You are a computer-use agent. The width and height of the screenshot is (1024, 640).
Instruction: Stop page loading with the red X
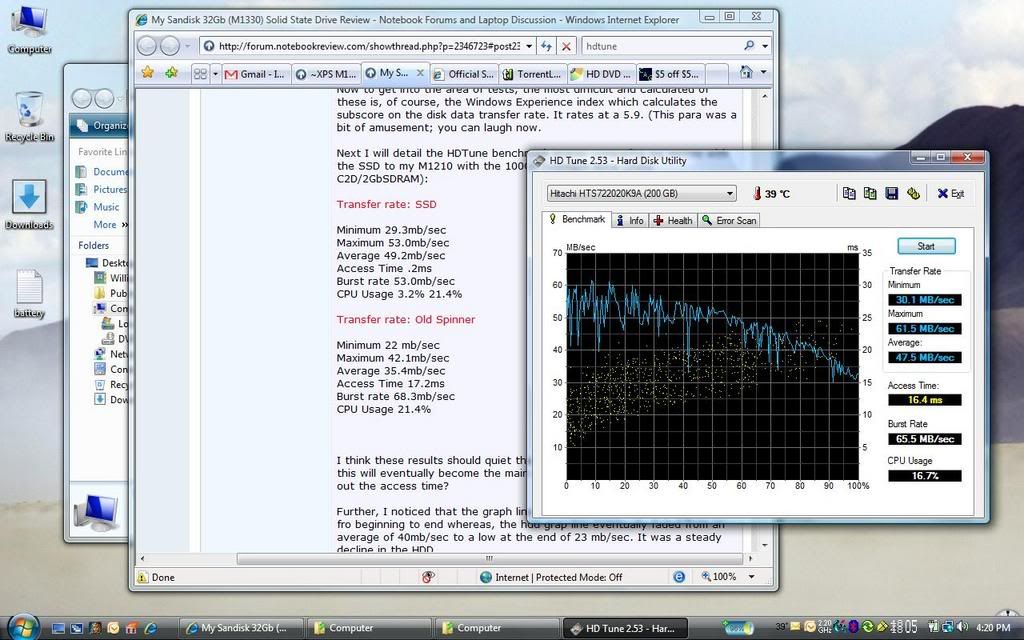point(566,46)
